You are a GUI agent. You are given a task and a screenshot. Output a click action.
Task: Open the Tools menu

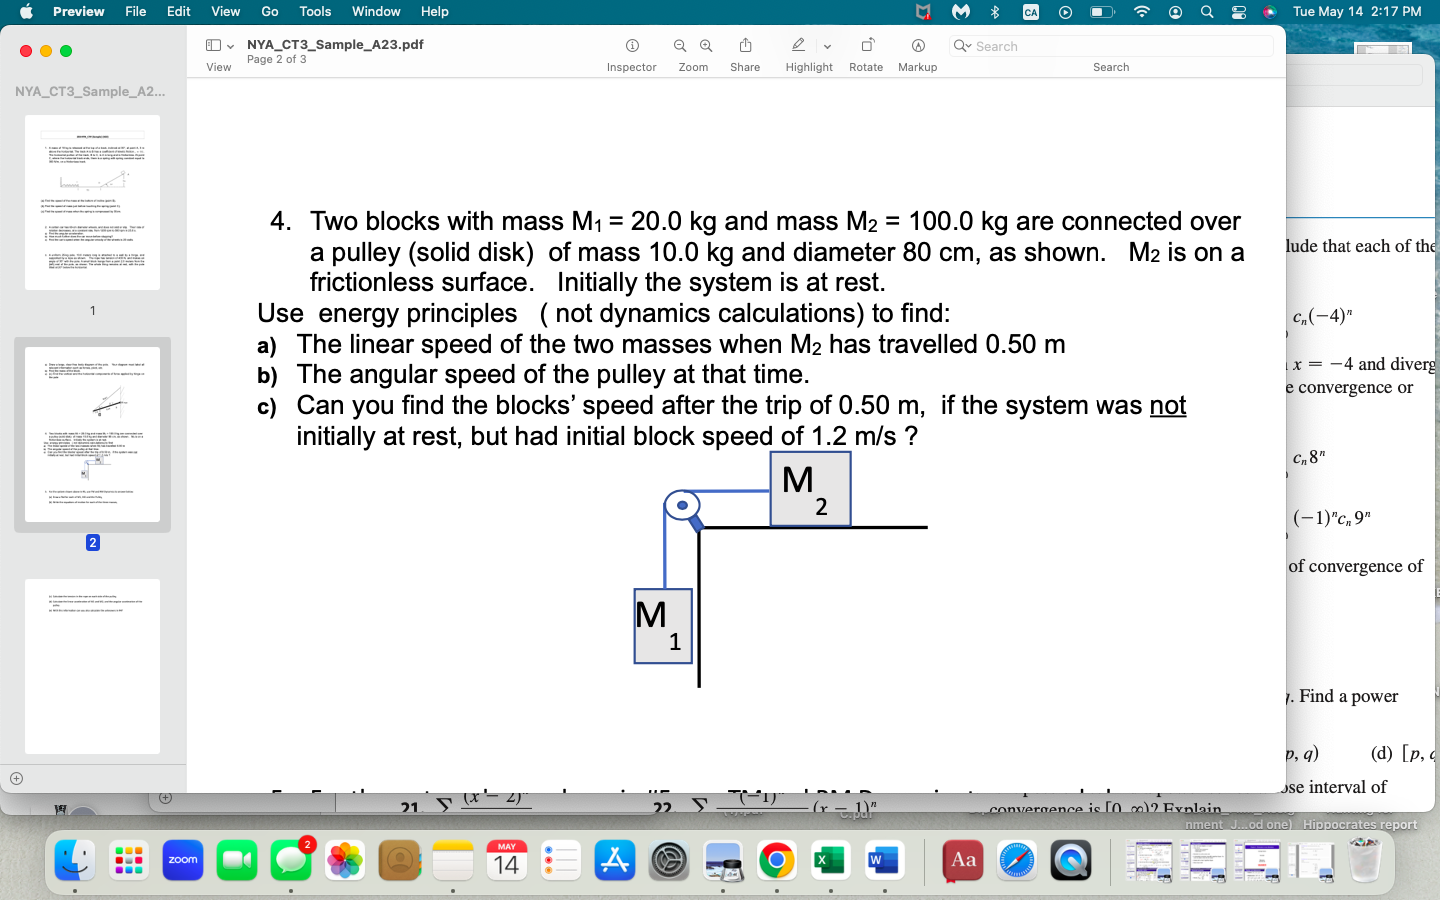point(314,12)
